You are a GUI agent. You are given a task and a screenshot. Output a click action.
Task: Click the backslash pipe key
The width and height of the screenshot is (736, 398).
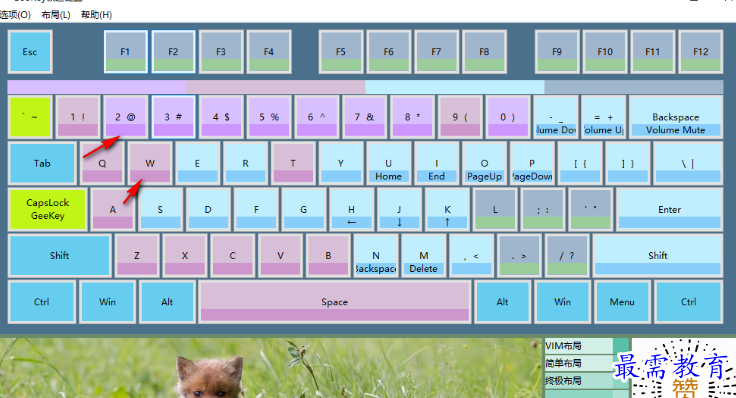click(688, 163)
